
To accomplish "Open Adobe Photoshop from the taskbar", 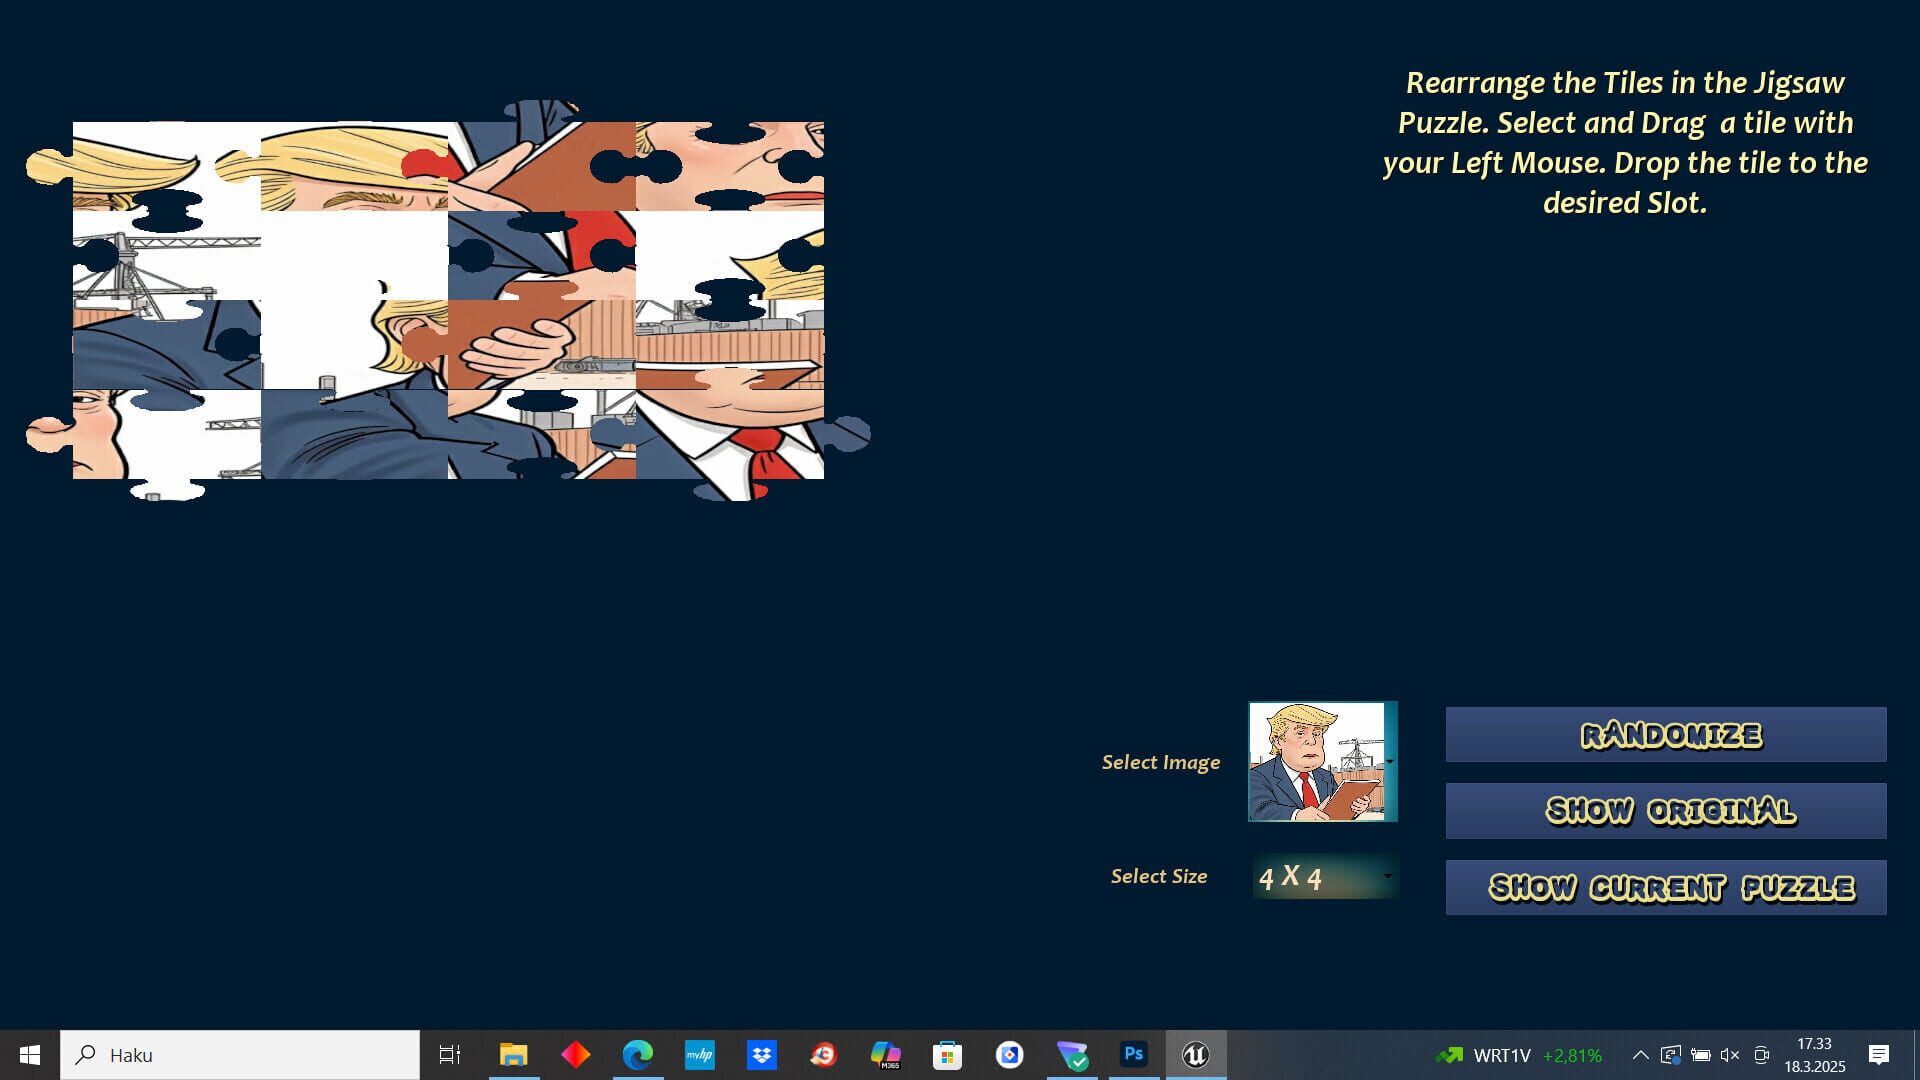I will (1133, 1054).
